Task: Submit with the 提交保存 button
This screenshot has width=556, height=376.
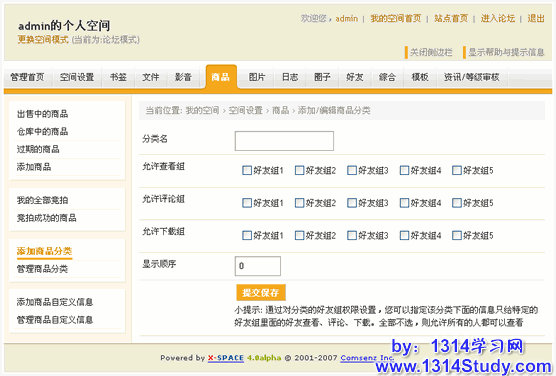Action: tap(261, 293)
